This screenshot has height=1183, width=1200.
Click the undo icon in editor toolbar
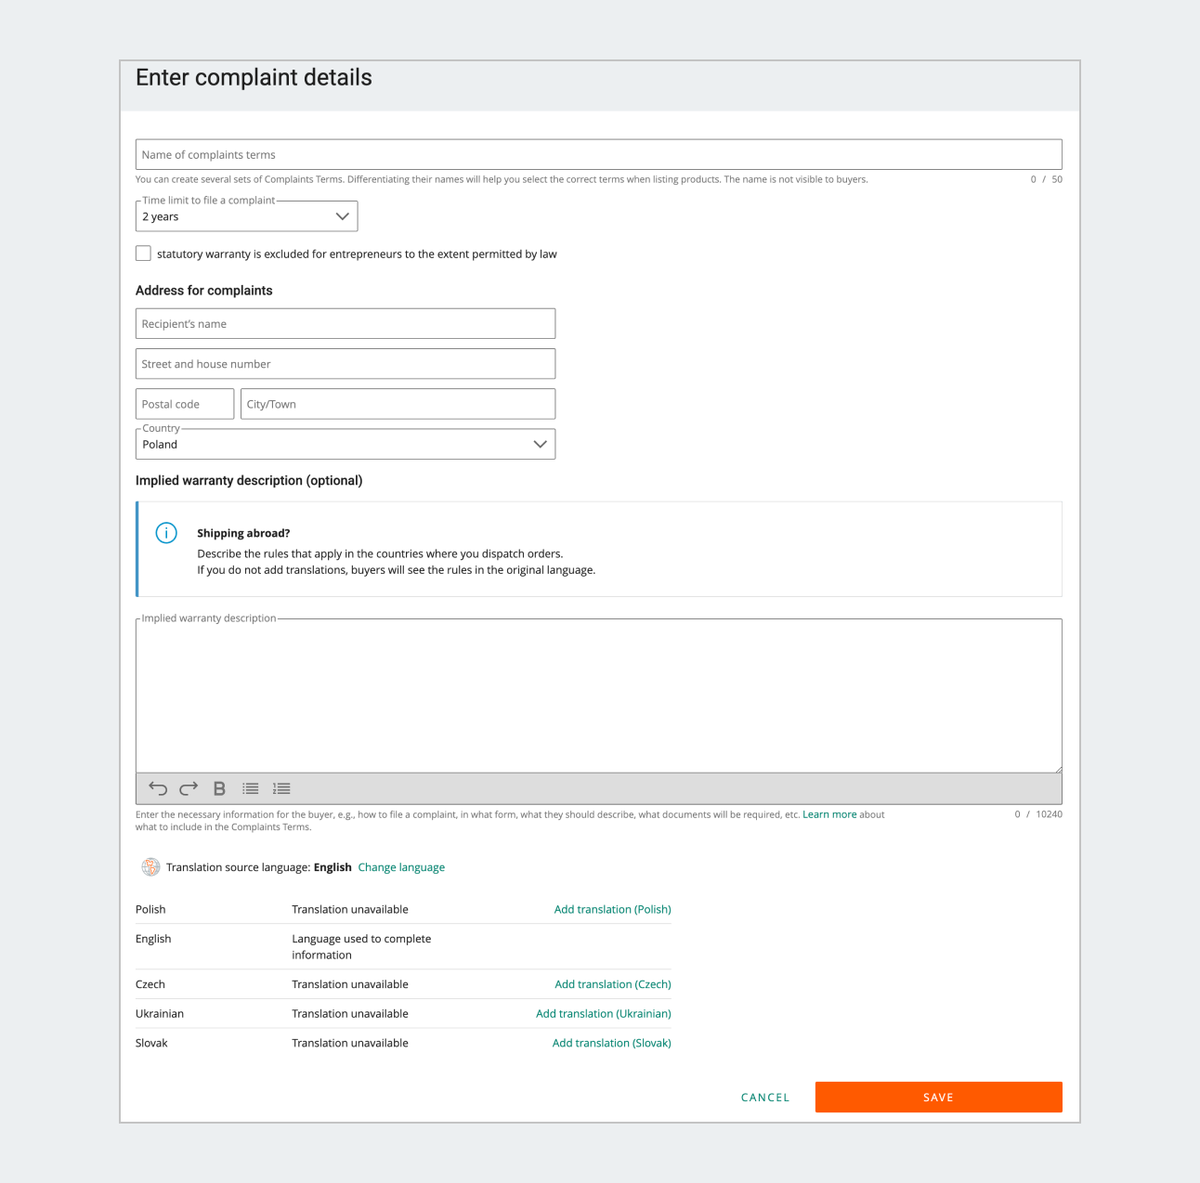(158, 788)
